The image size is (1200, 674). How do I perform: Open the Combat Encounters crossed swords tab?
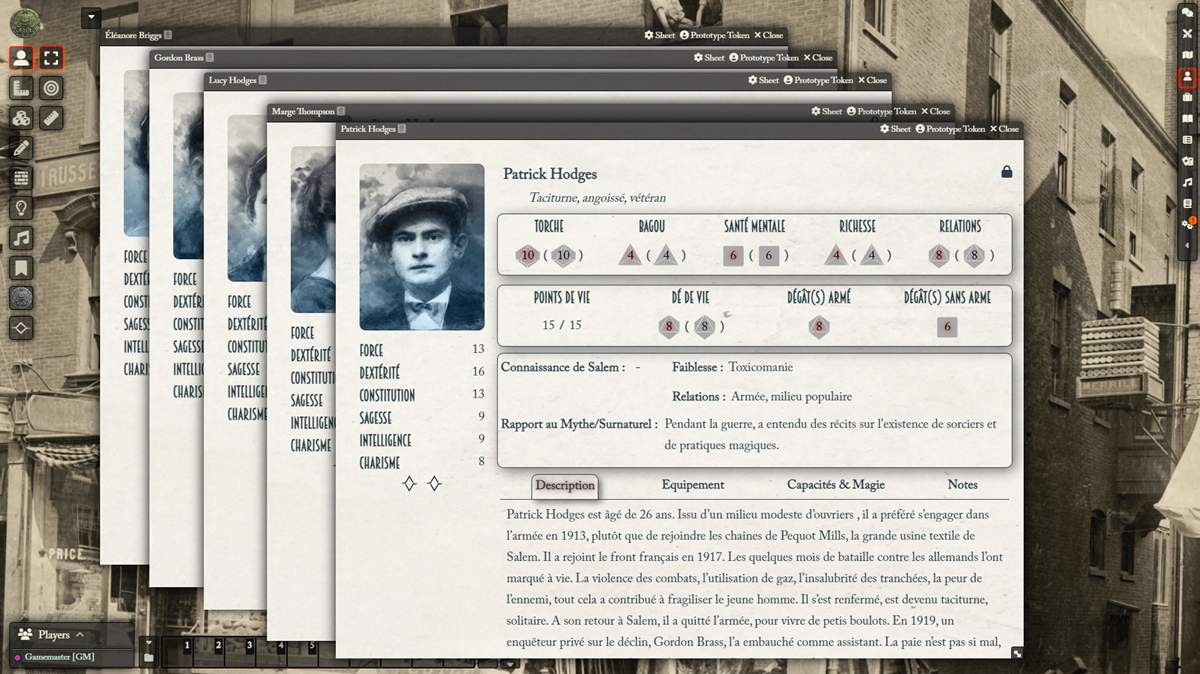click(x=1187, y=33)
